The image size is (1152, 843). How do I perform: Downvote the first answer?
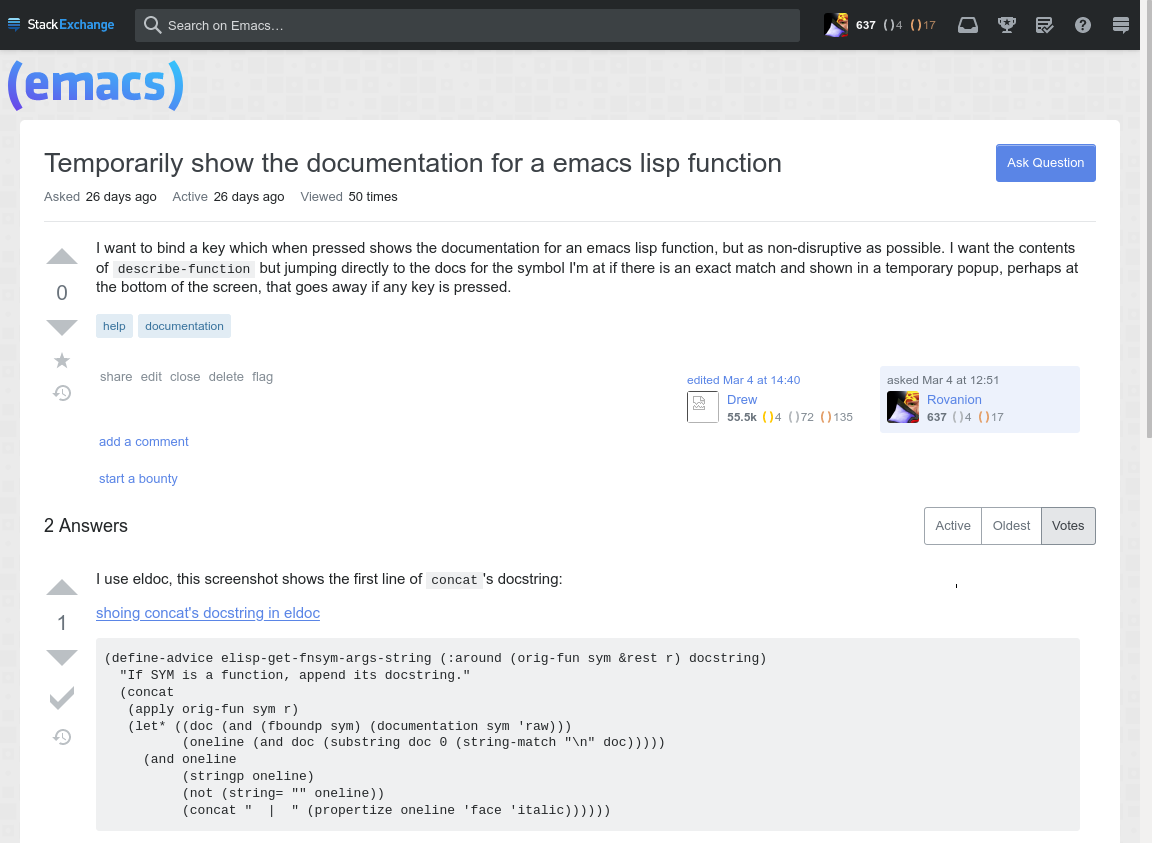click(x=61, y=657)
